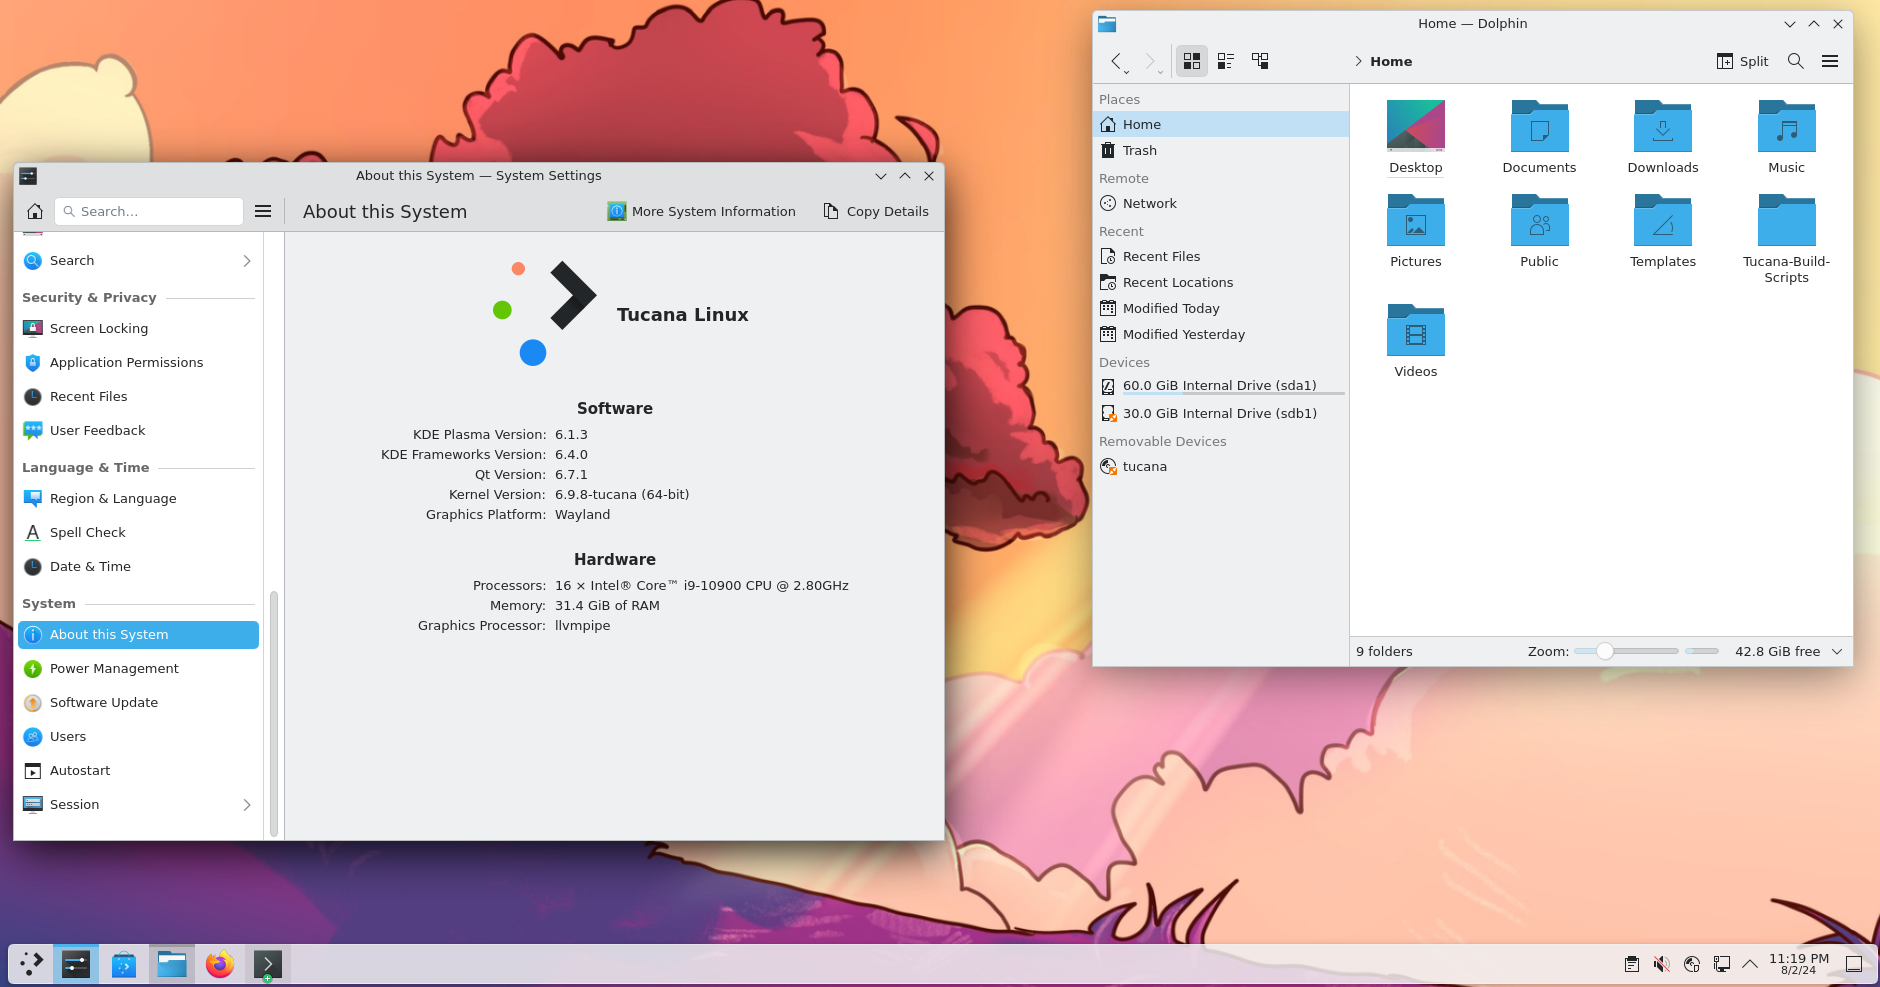The width and height of the screenshot is (1880, 987).
Task: Open the Downloads folder
Action: (x=1662, y=137)
